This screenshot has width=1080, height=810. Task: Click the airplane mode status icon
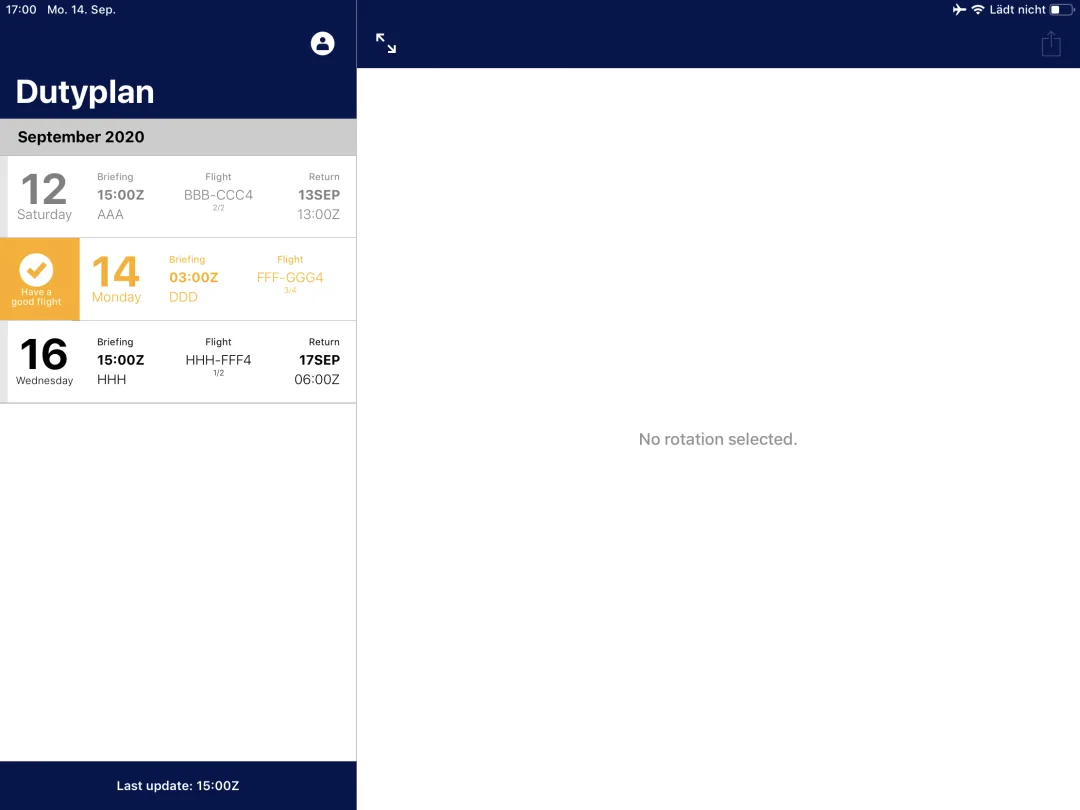[959, 10]
